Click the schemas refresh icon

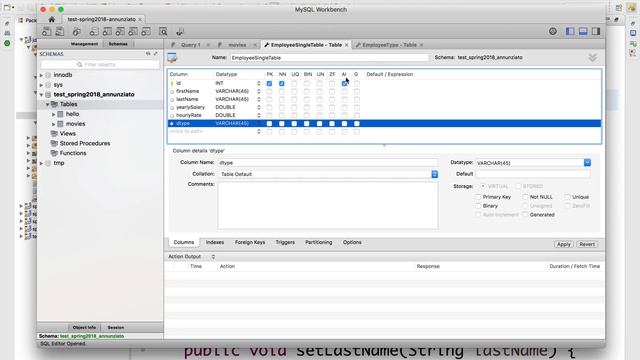pyautogui.click(x=148, y=54)
